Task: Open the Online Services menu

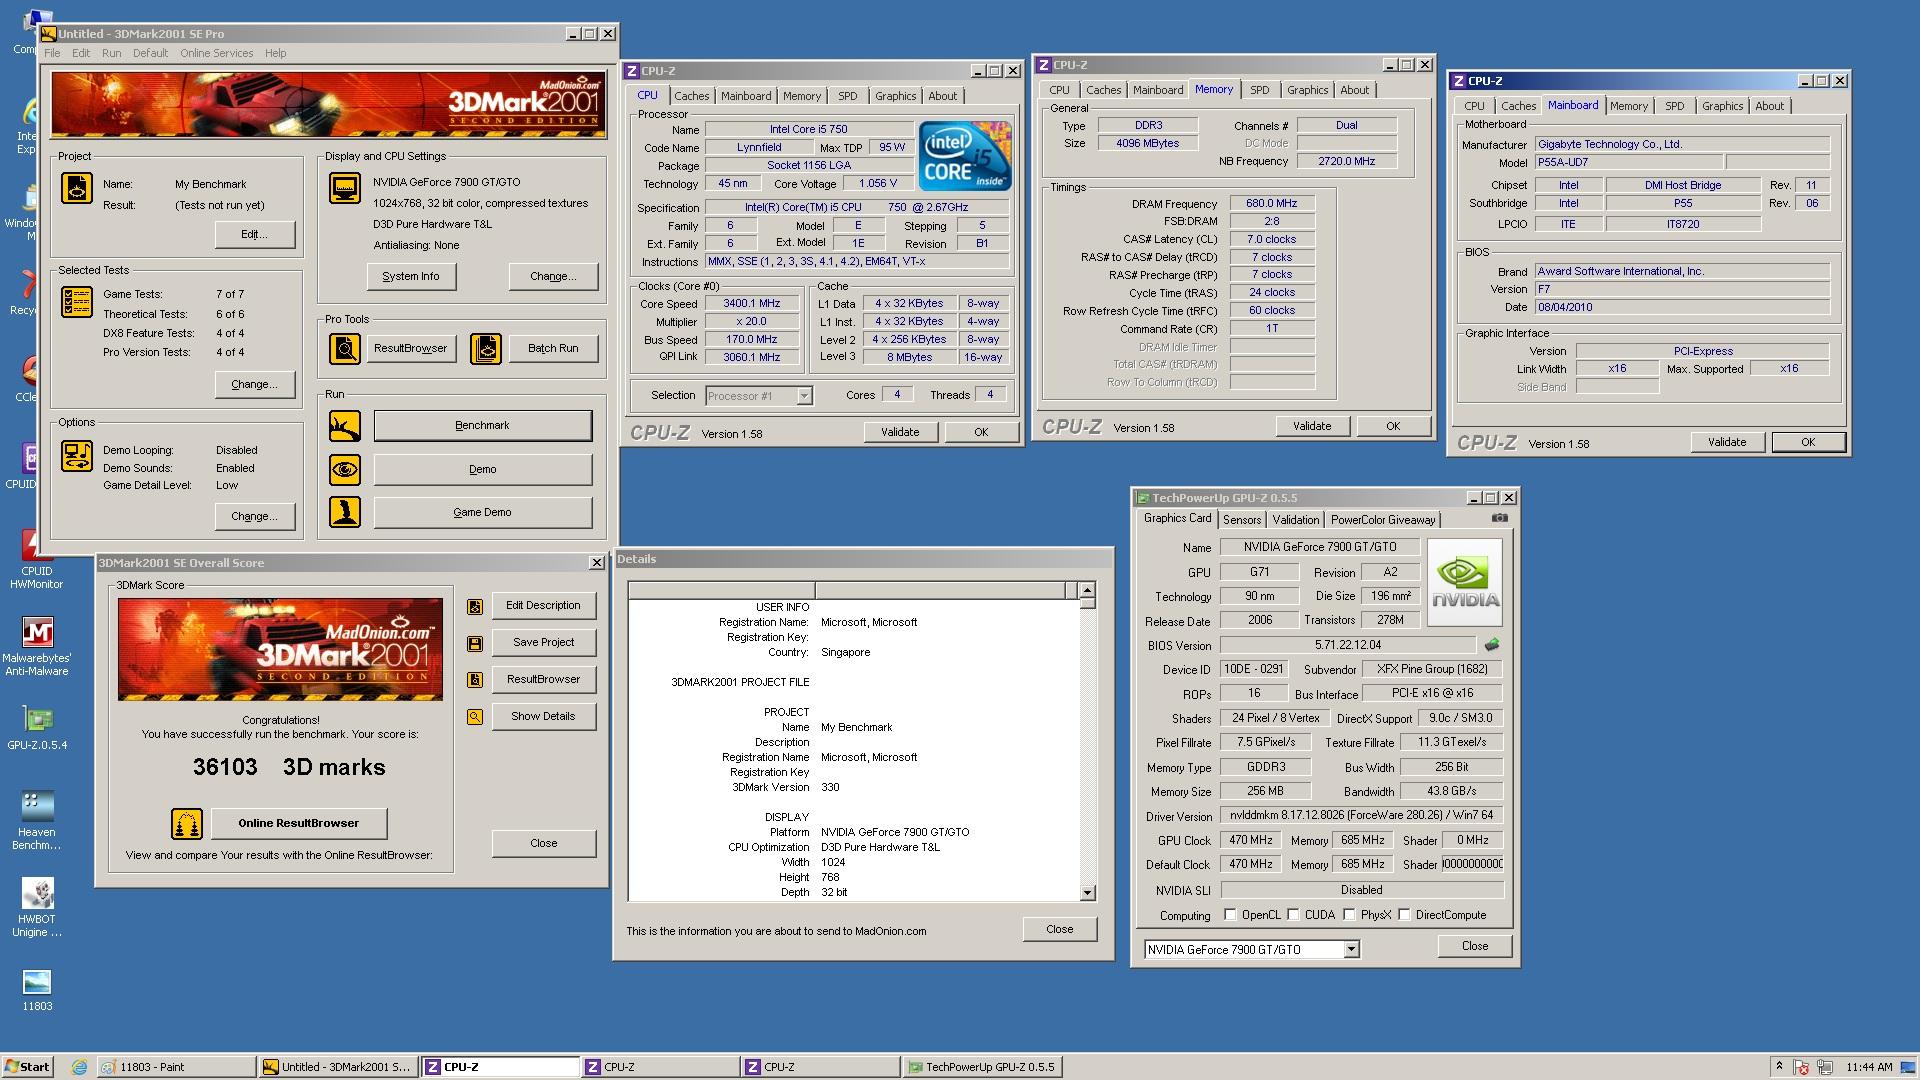Action: coord(216,53)
